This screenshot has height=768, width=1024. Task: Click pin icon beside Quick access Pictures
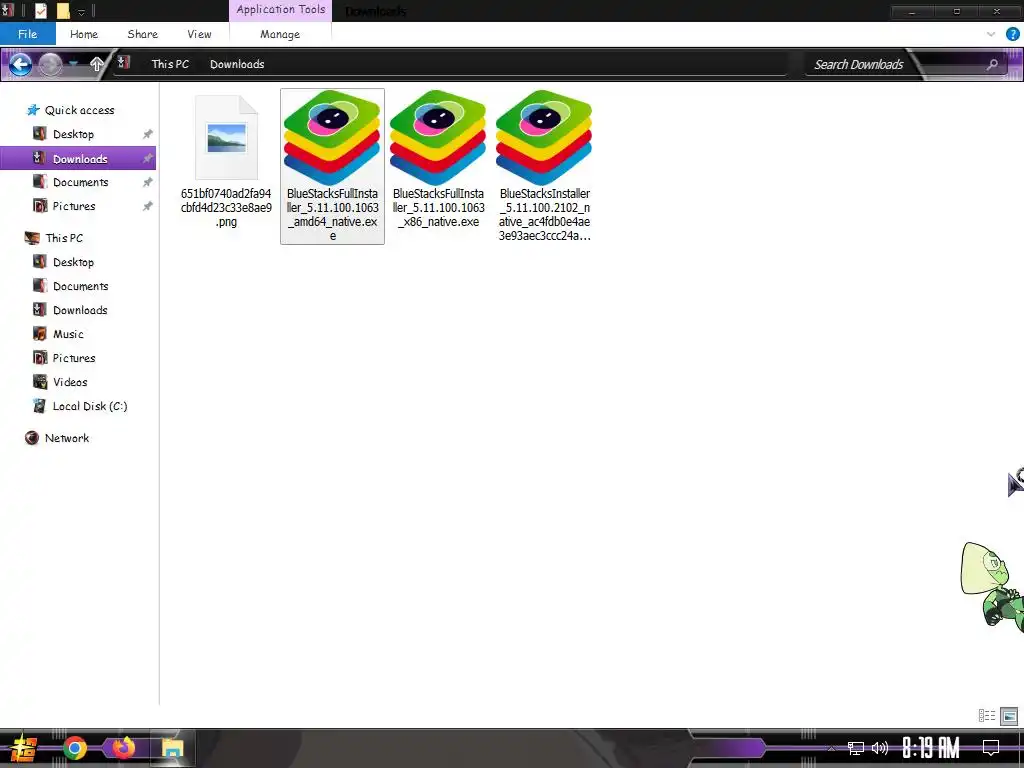click(148, 206)
